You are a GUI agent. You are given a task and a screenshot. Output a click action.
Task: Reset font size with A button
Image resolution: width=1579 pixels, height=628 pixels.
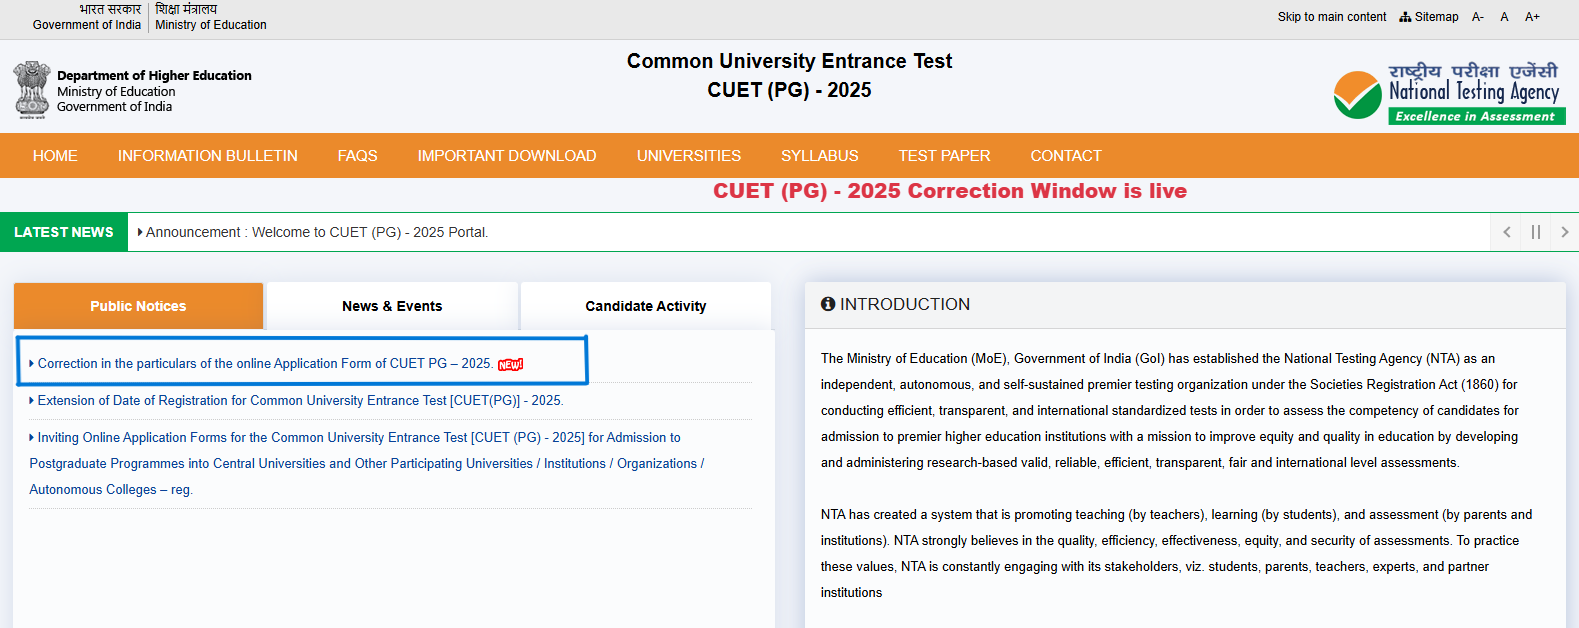pos(1504,17)
